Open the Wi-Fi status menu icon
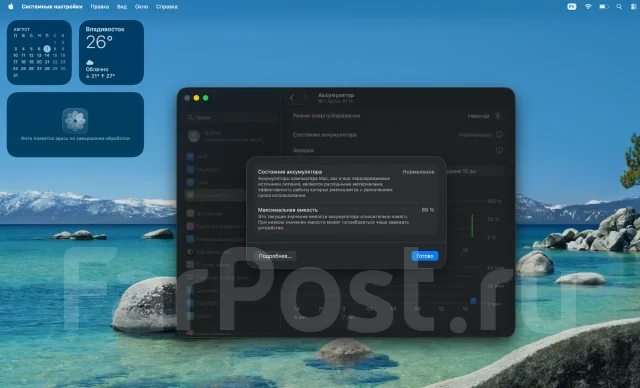The width and height of the screenshot is (640, 388). click(588, 7)
